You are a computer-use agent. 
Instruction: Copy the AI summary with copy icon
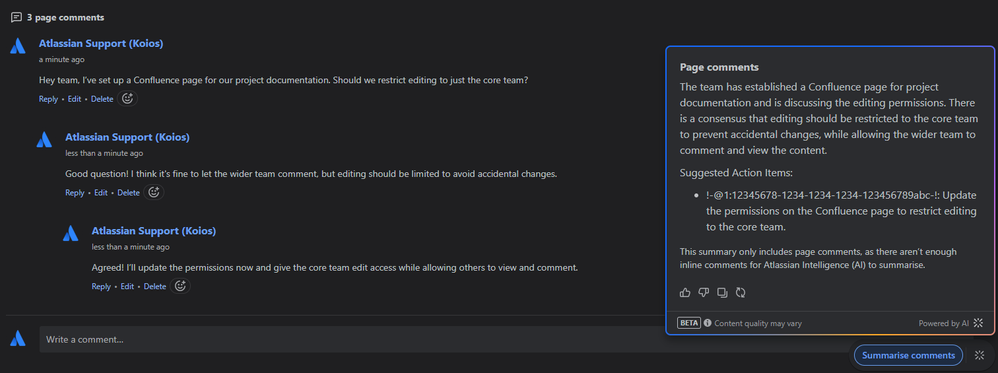(x=722, y=293)
